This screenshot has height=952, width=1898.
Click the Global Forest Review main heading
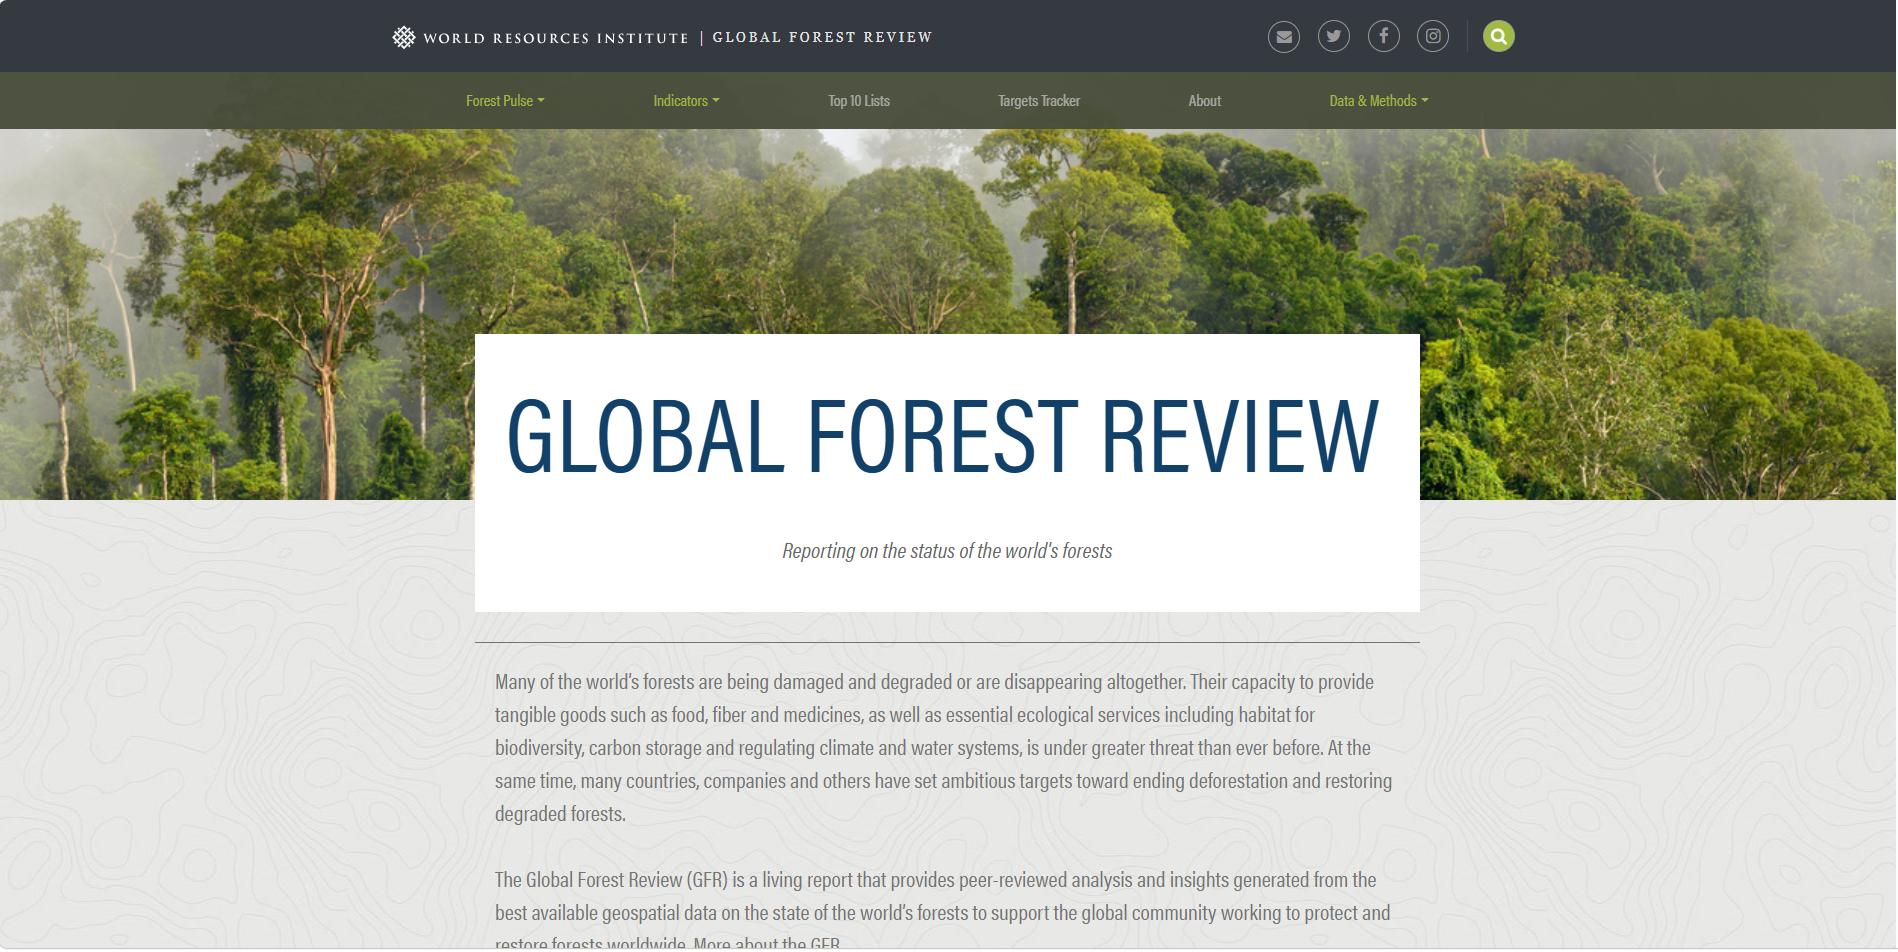[943, 437]
